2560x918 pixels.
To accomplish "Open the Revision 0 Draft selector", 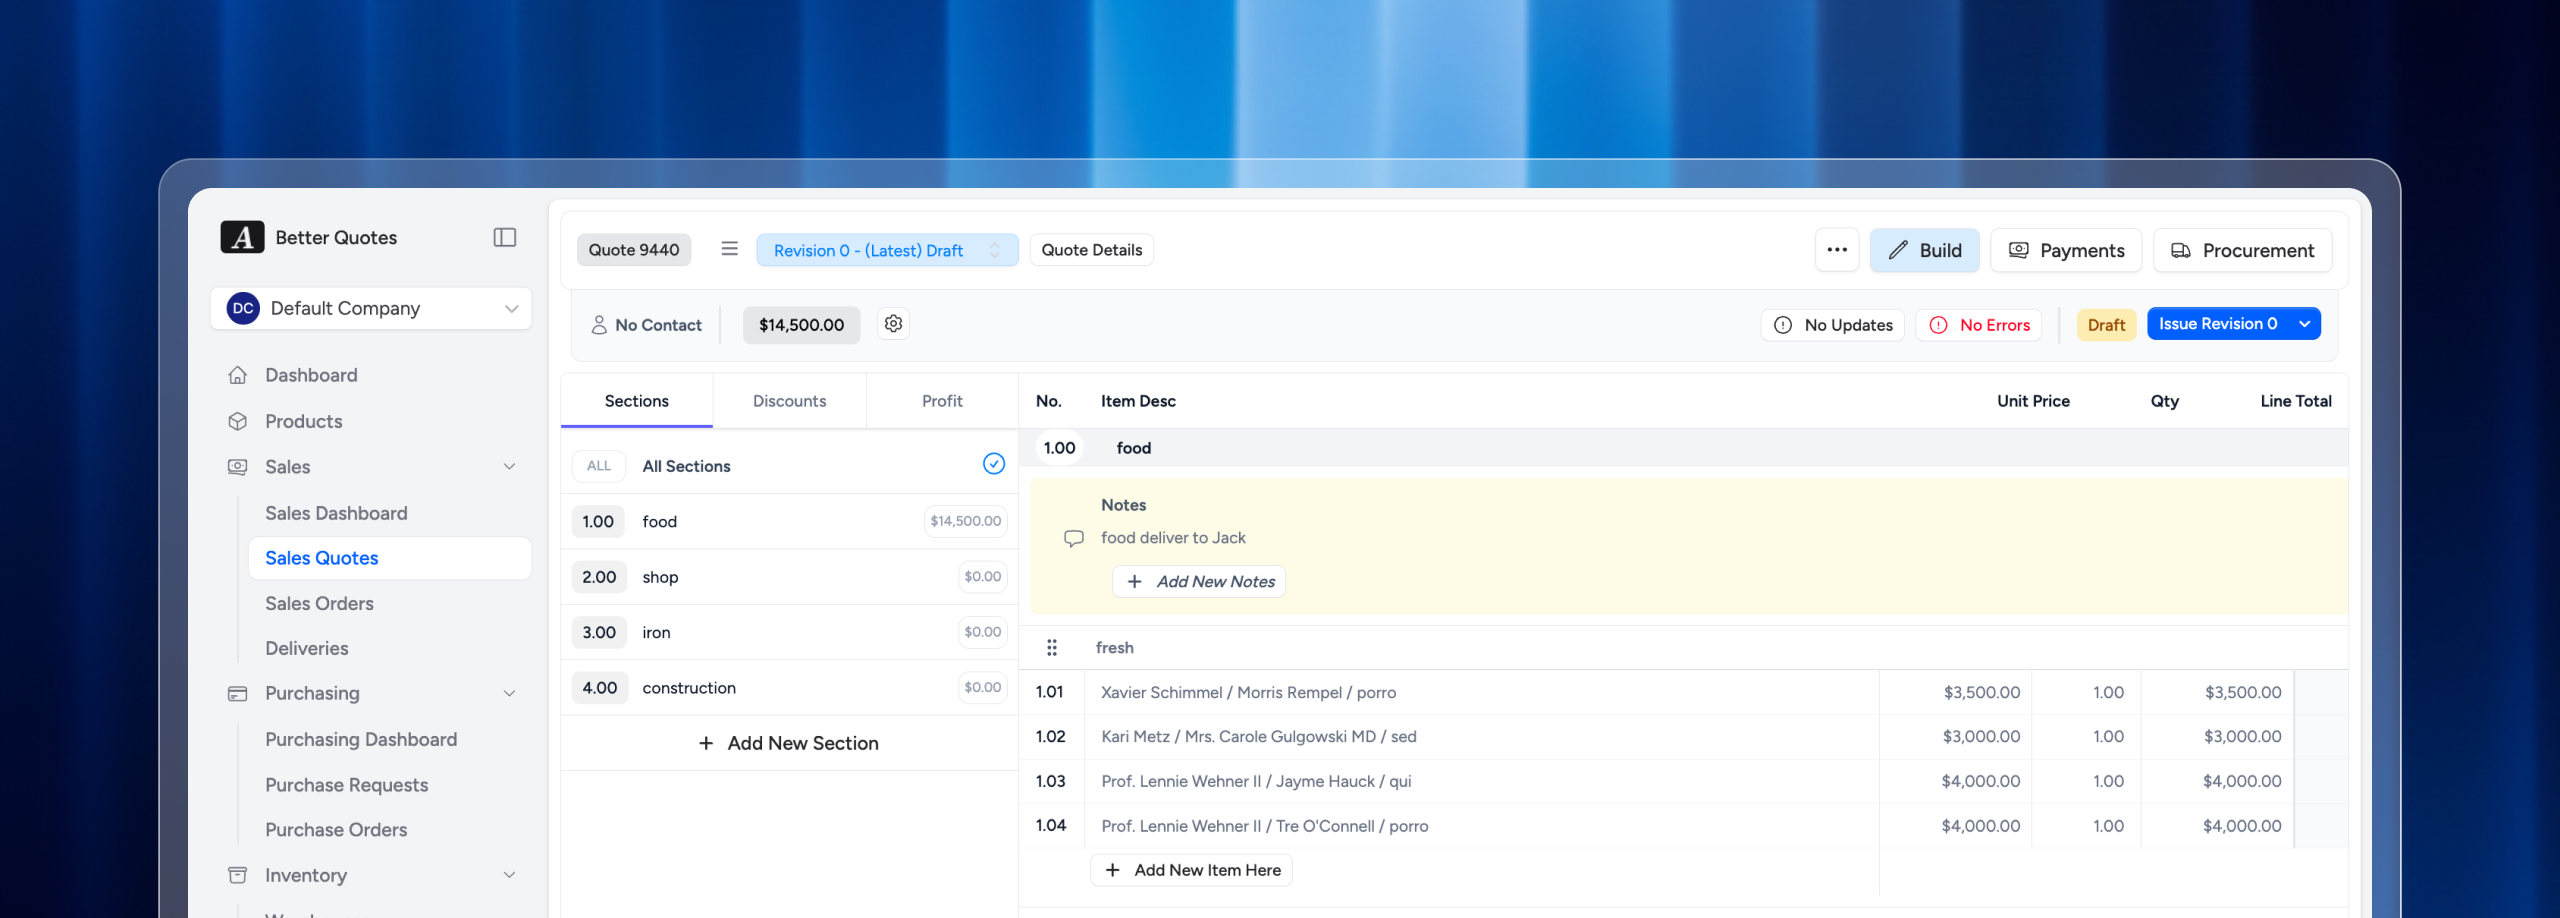I will coord(886,250).
